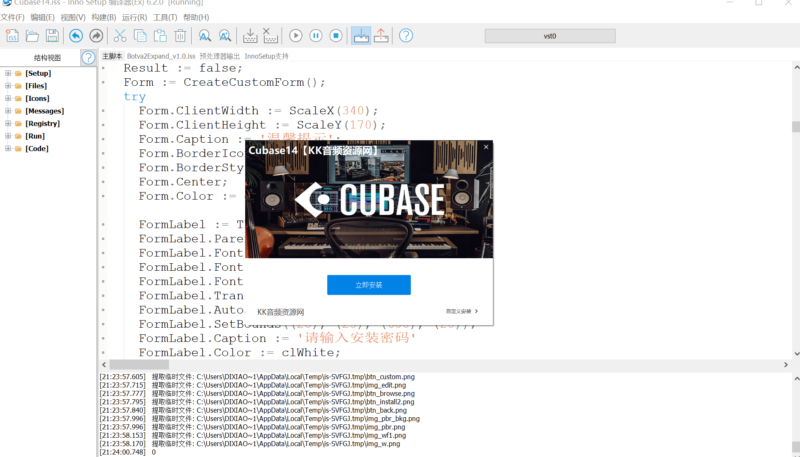Pause the running setup
This screenshot has width=800, height=457.
pos(316,36)
